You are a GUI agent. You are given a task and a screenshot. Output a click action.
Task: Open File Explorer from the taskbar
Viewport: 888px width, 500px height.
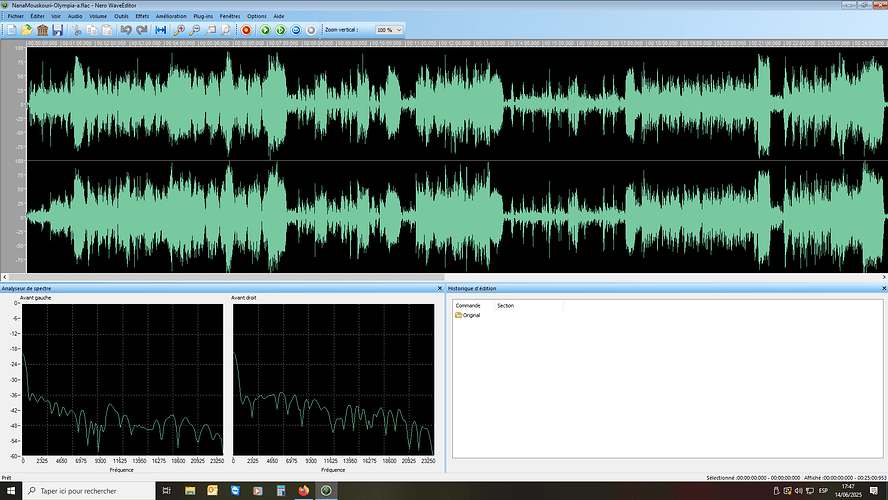[190, 491]
